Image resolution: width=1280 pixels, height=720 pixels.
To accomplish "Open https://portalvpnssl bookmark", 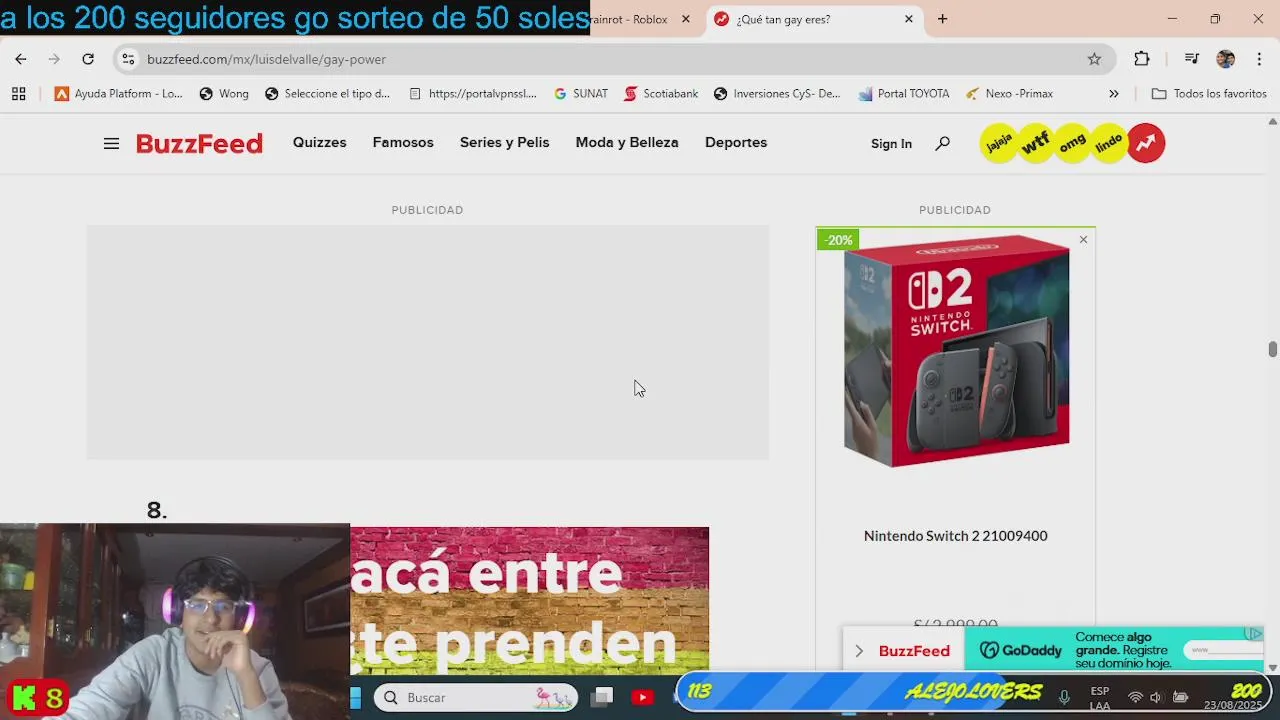I will coord(473,93).
